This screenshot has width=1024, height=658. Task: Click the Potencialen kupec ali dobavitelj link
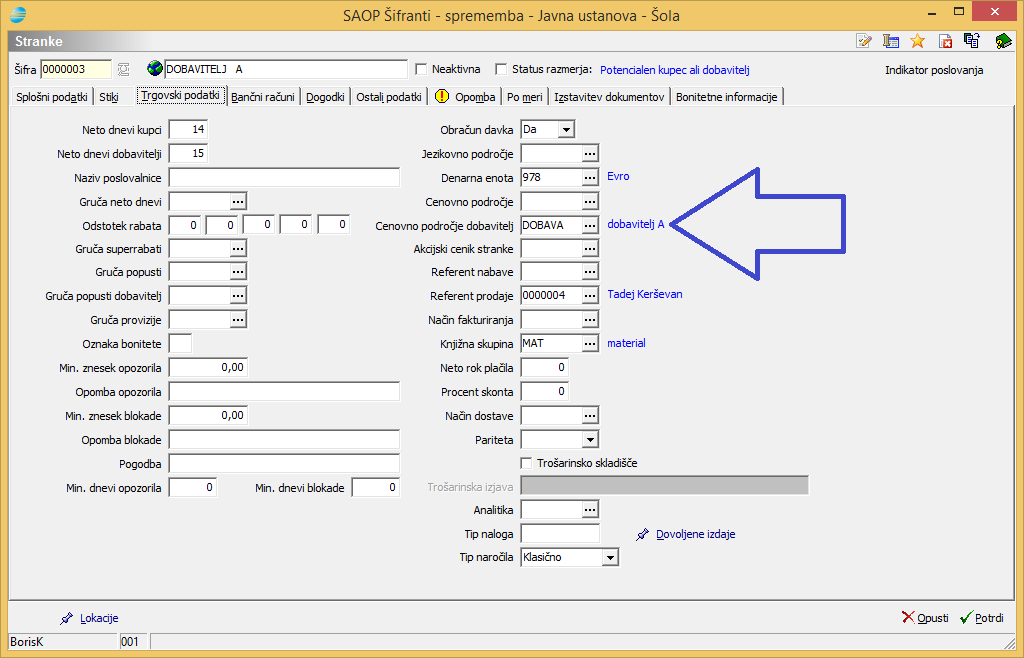click(675, 70)
